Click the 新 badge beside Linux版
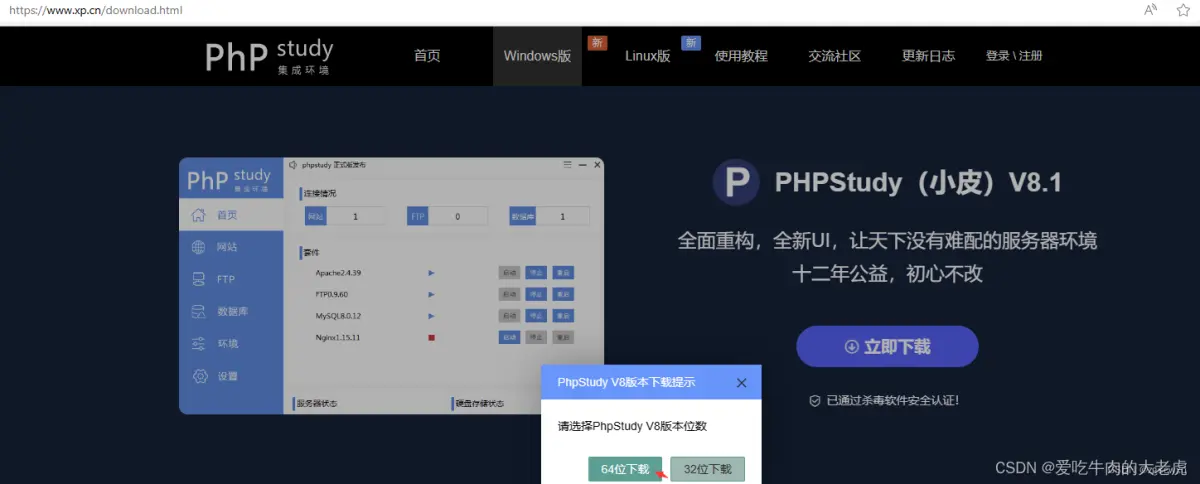This screenshot has width=1200, height=484. coord(691,43)
